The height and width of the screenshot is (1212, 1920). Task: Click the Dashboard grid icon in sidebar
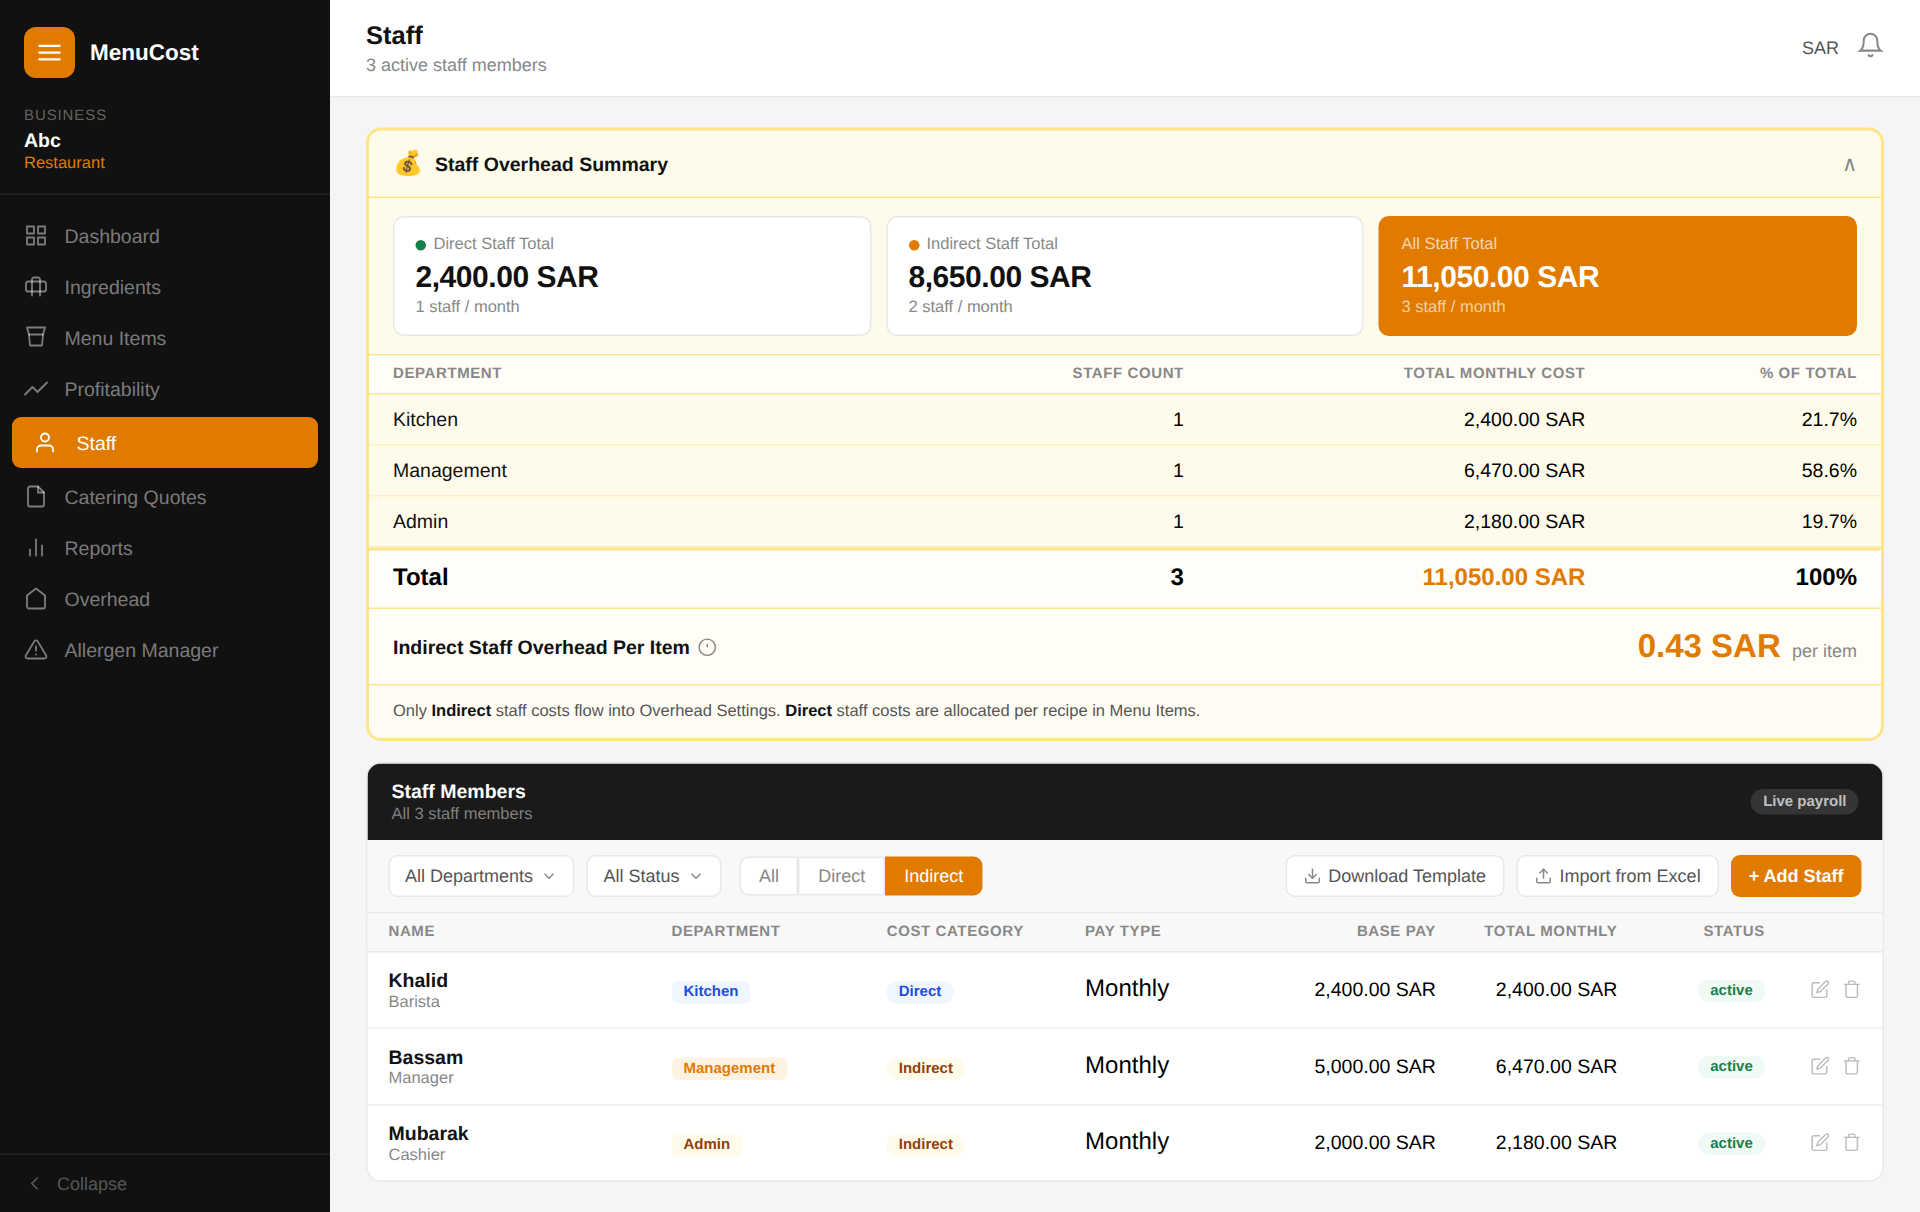36,236
